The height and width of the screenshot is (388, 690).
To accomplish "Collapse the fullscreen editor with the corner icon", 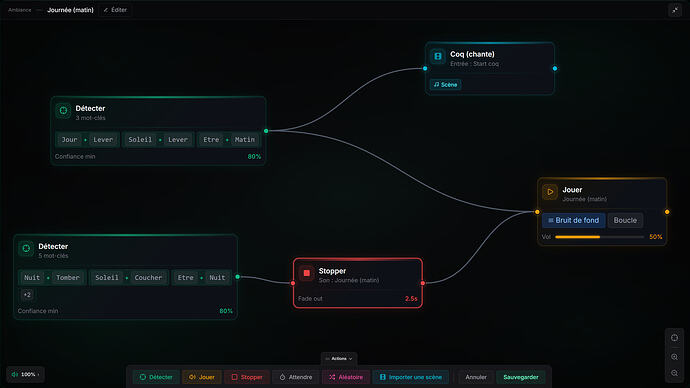I will [x=675, y=10].
